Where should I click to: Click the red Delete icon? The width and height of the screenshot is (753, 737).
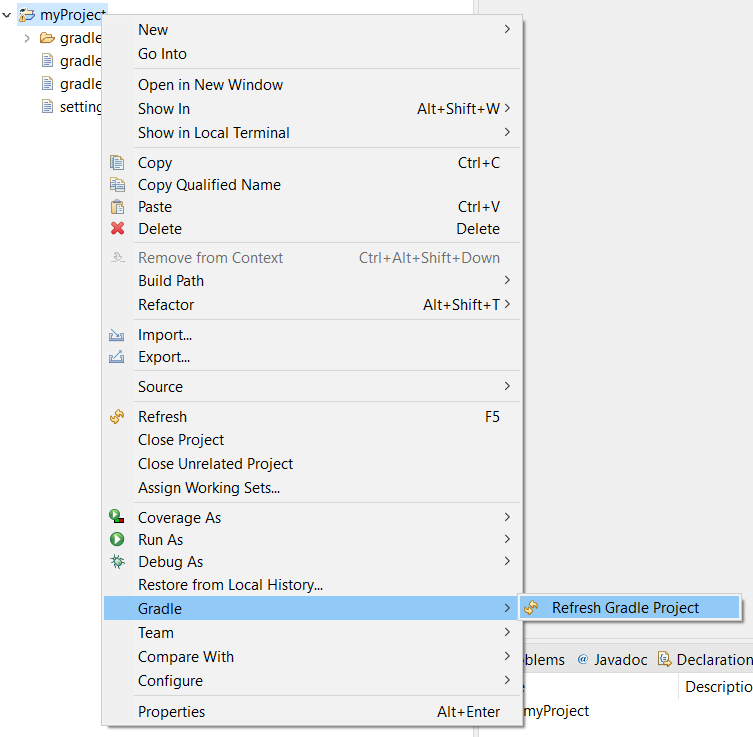(117, 229)
